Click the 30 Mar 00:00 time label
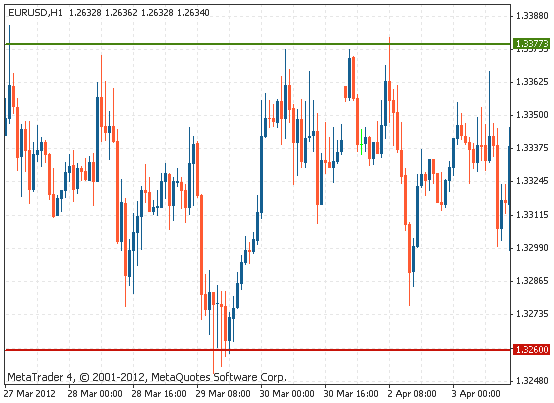554x403 pixels. coord(287,393)
